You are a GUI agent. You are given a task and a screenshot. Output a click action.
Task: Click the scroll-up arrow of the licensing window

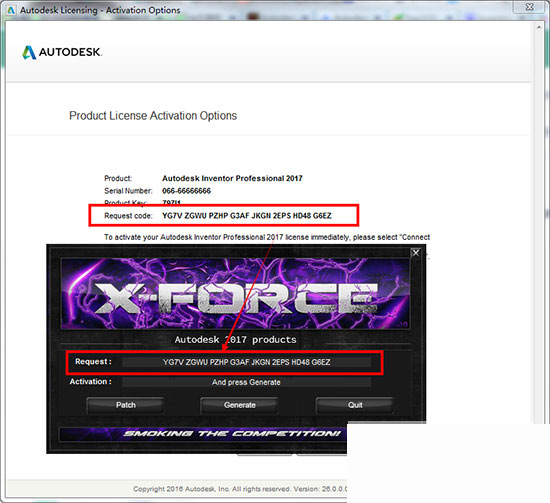pos(538,27)
